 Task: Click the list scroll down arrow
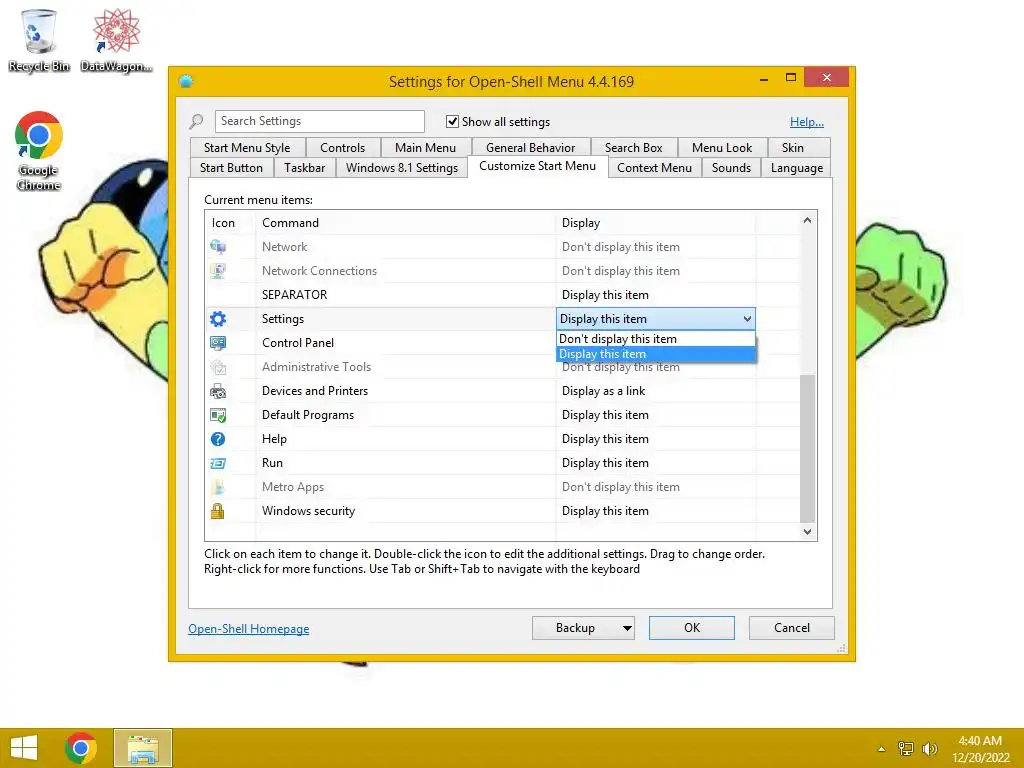(807, 532)
